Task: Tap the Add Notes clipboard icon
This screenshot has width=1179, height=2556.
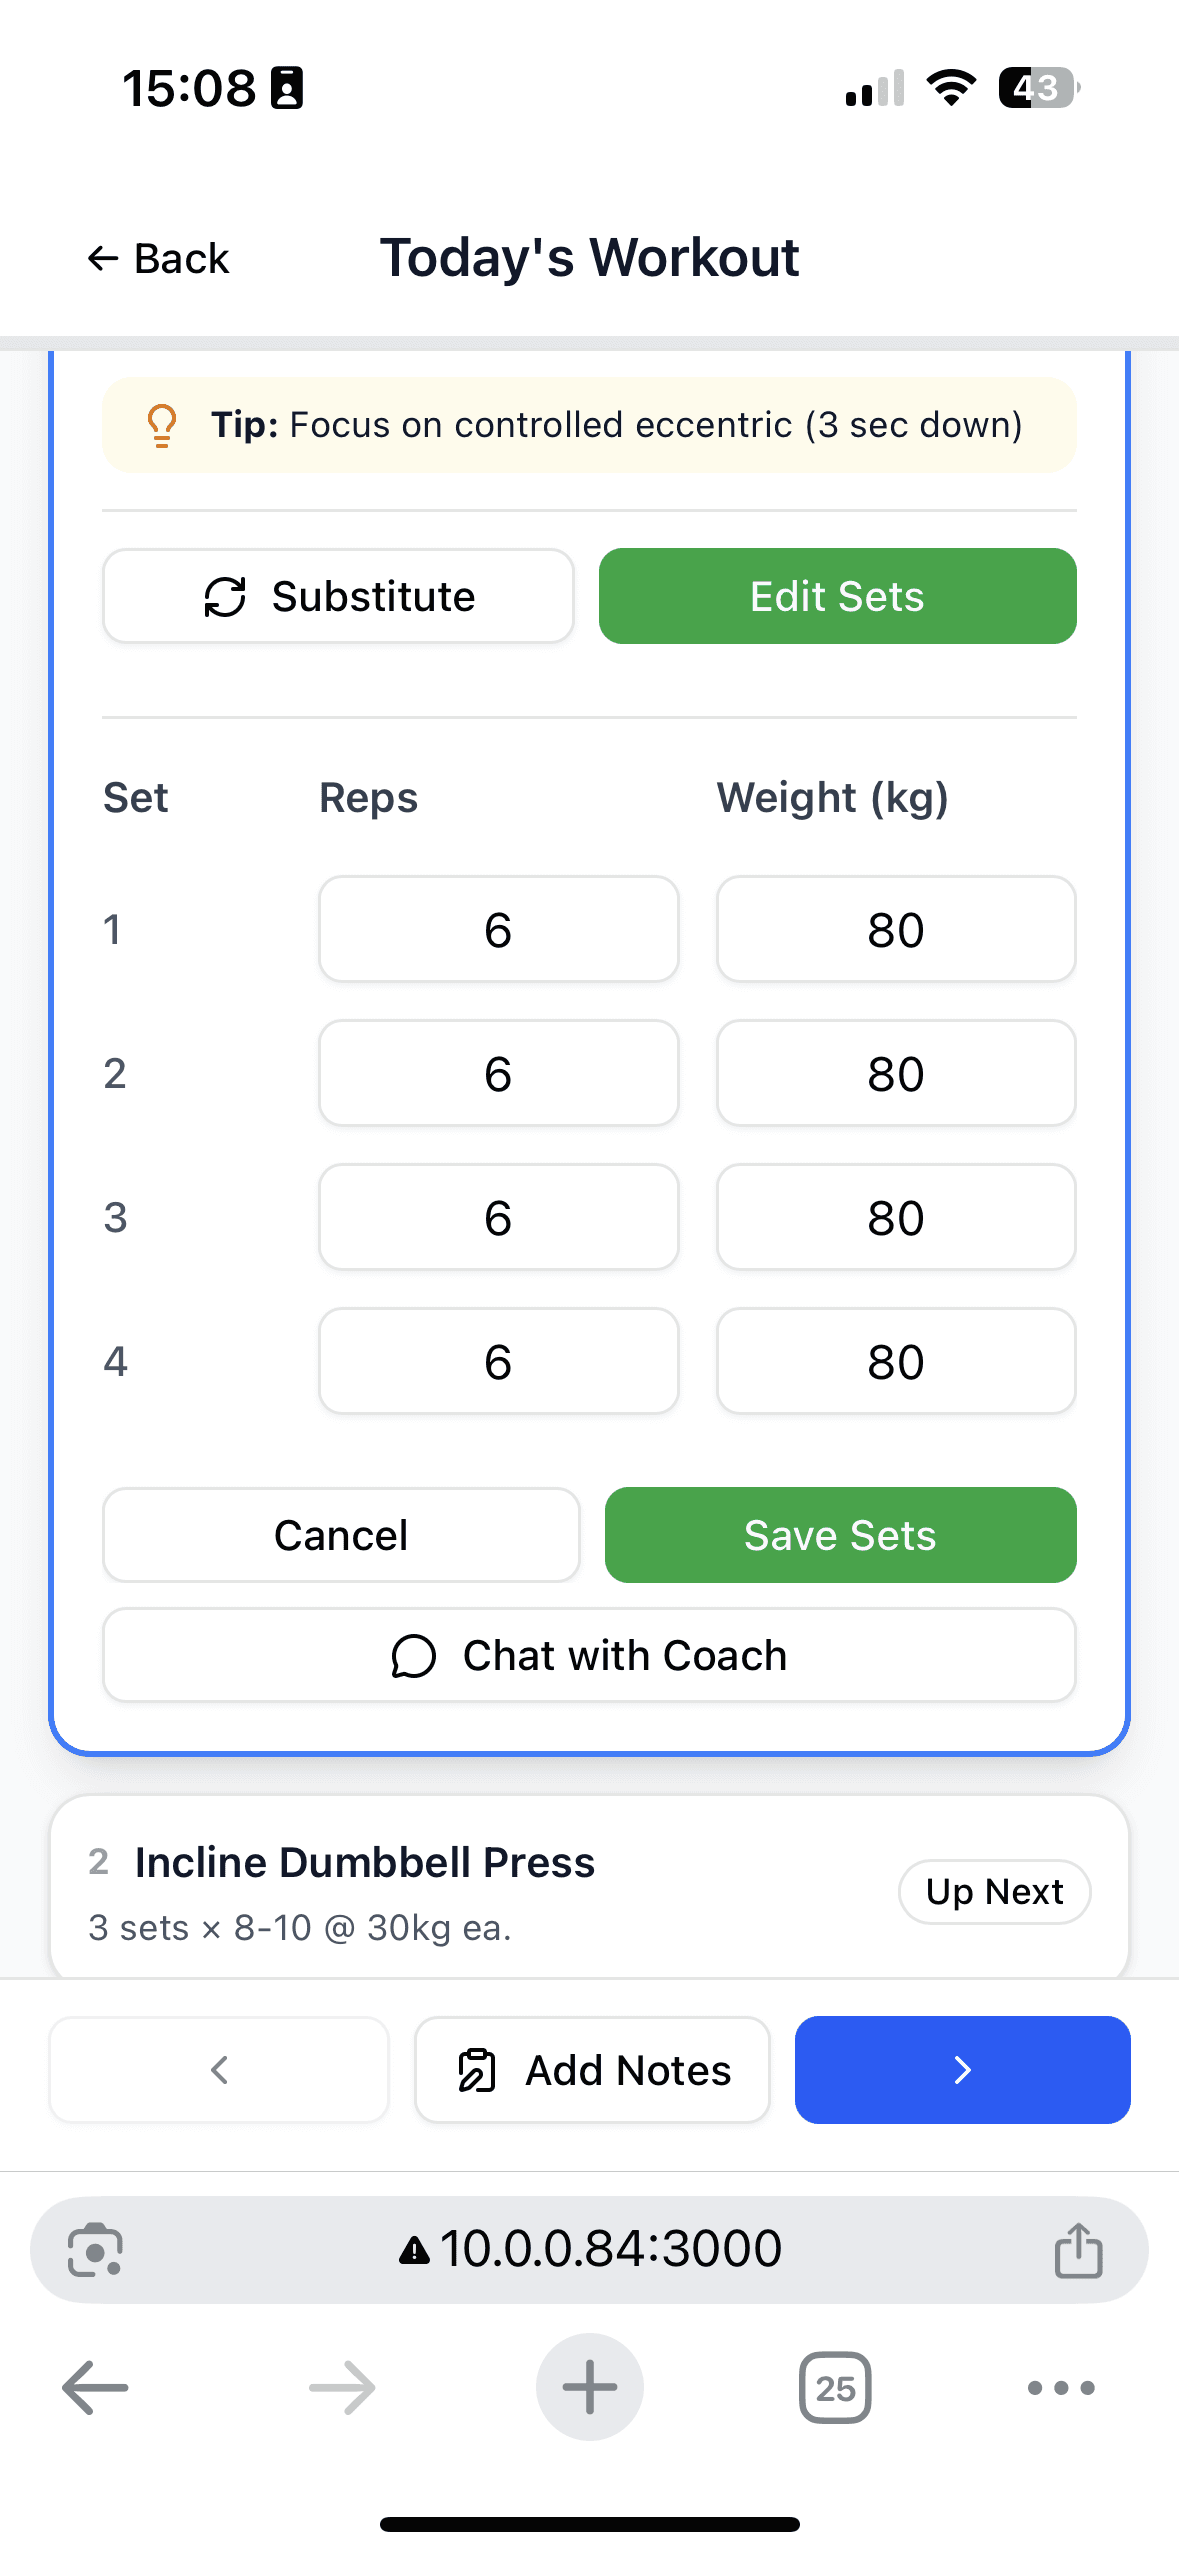Action: tap(478, 2069)
